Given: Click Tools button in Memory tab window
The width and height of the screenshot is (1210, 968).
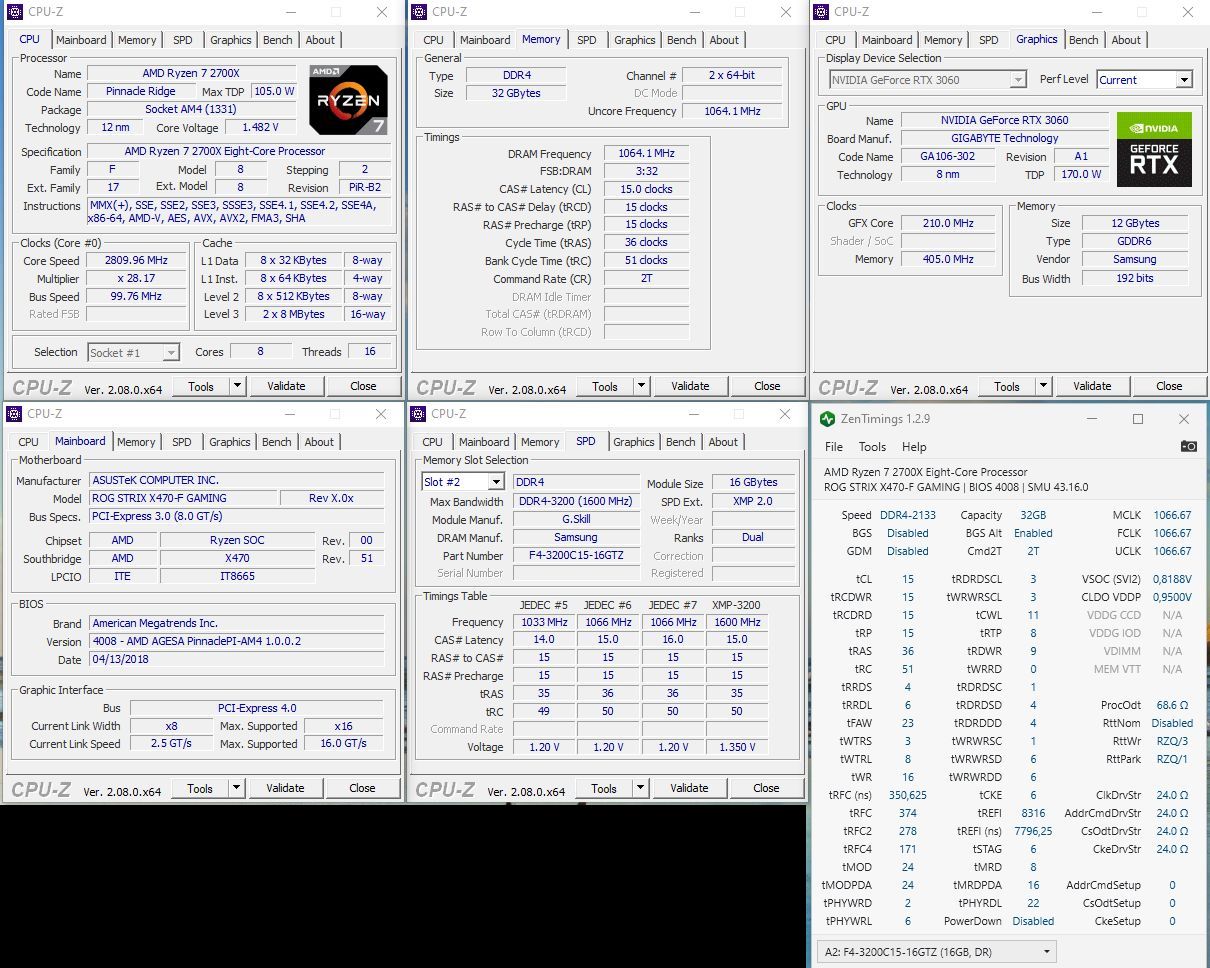Looking at the screenshot, I should coord(605,386).
